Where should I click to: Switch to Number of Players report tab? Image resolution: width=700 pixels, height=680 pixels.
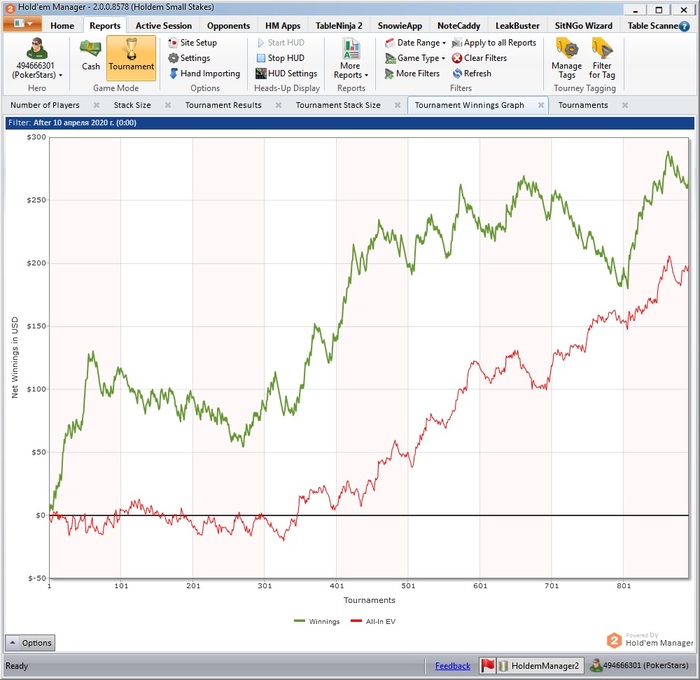(x=45, y=105)
